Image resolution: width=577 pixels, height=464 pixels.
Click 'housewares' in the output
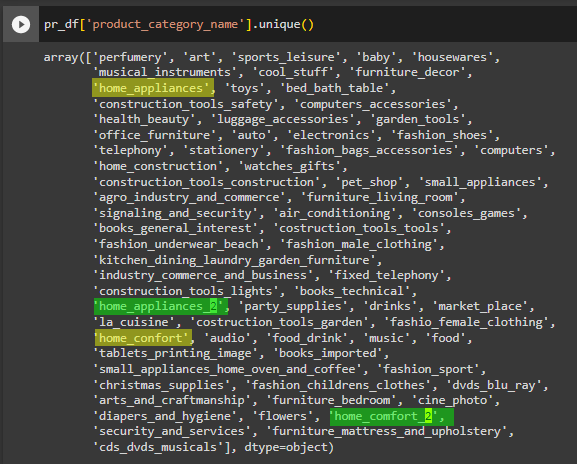[x=452, y=57]
